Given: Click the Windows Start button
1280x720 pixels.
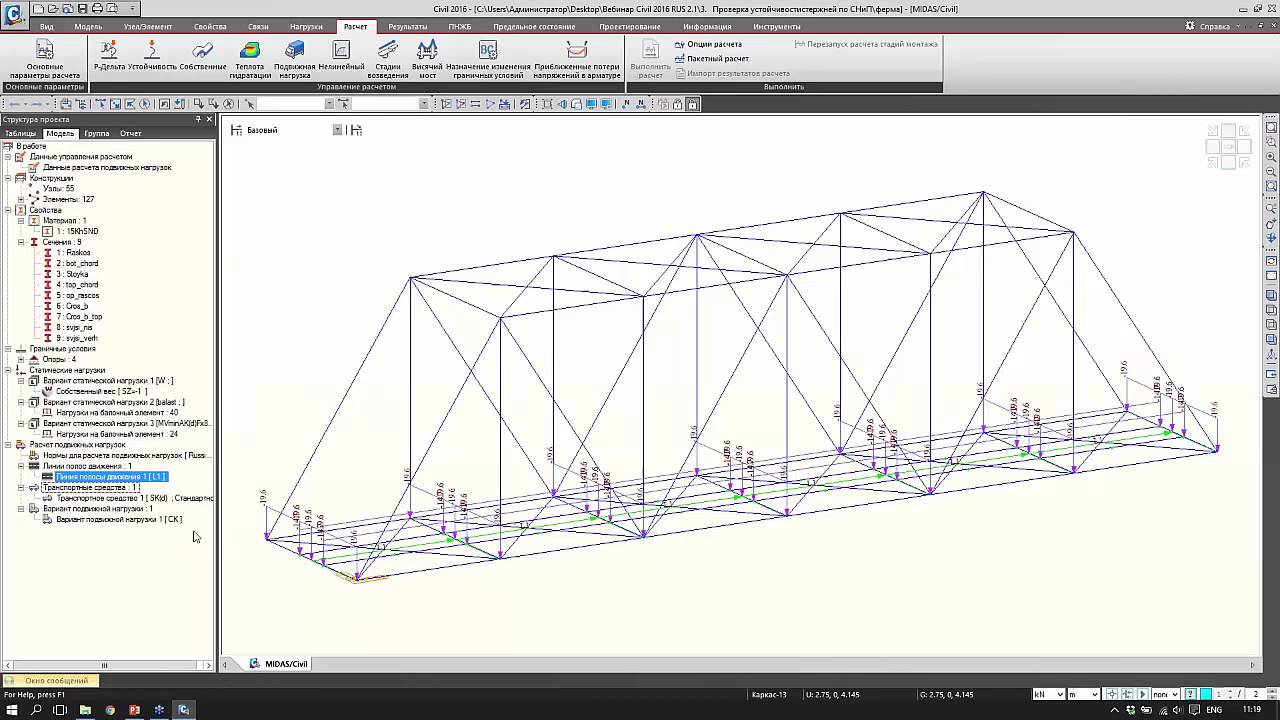Looking at the screenshot, I should click(12, 710).
